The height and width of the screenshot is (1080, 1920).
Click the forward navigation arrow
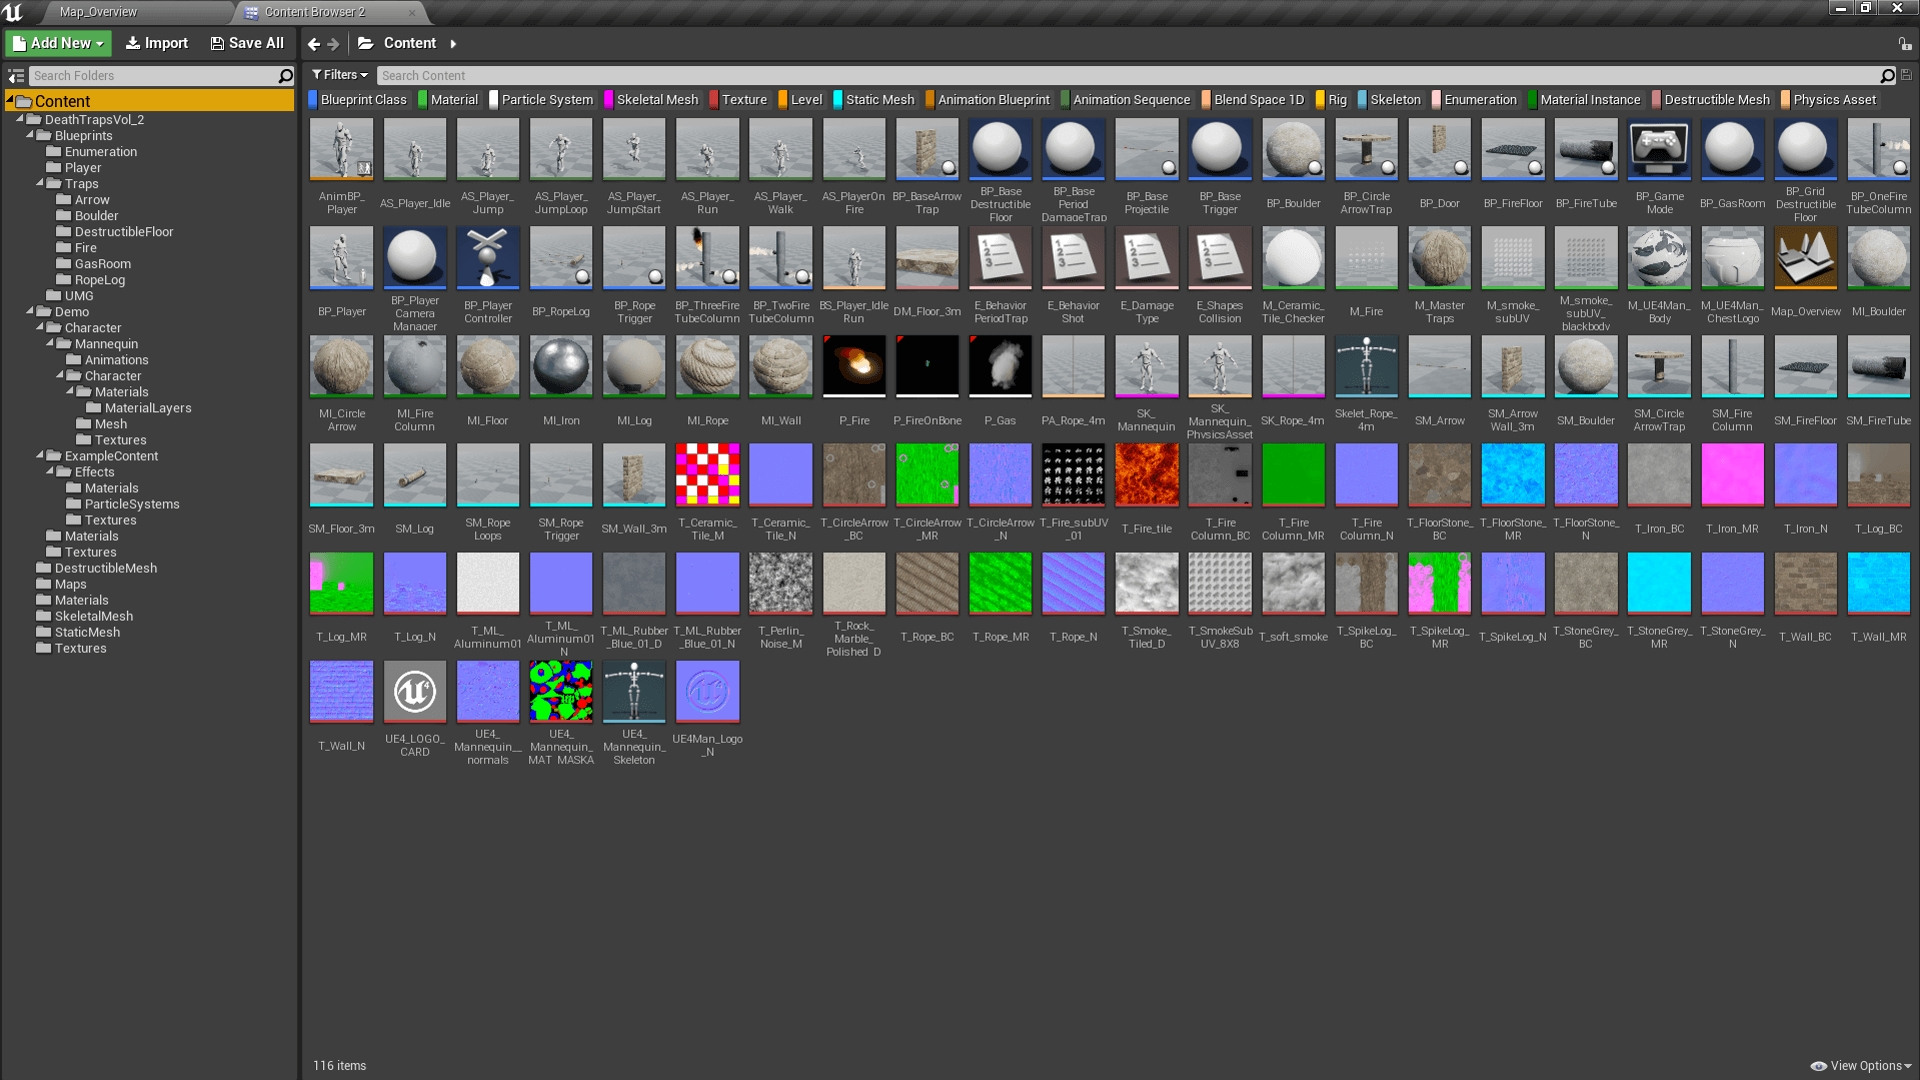click(x=334, y=44)
